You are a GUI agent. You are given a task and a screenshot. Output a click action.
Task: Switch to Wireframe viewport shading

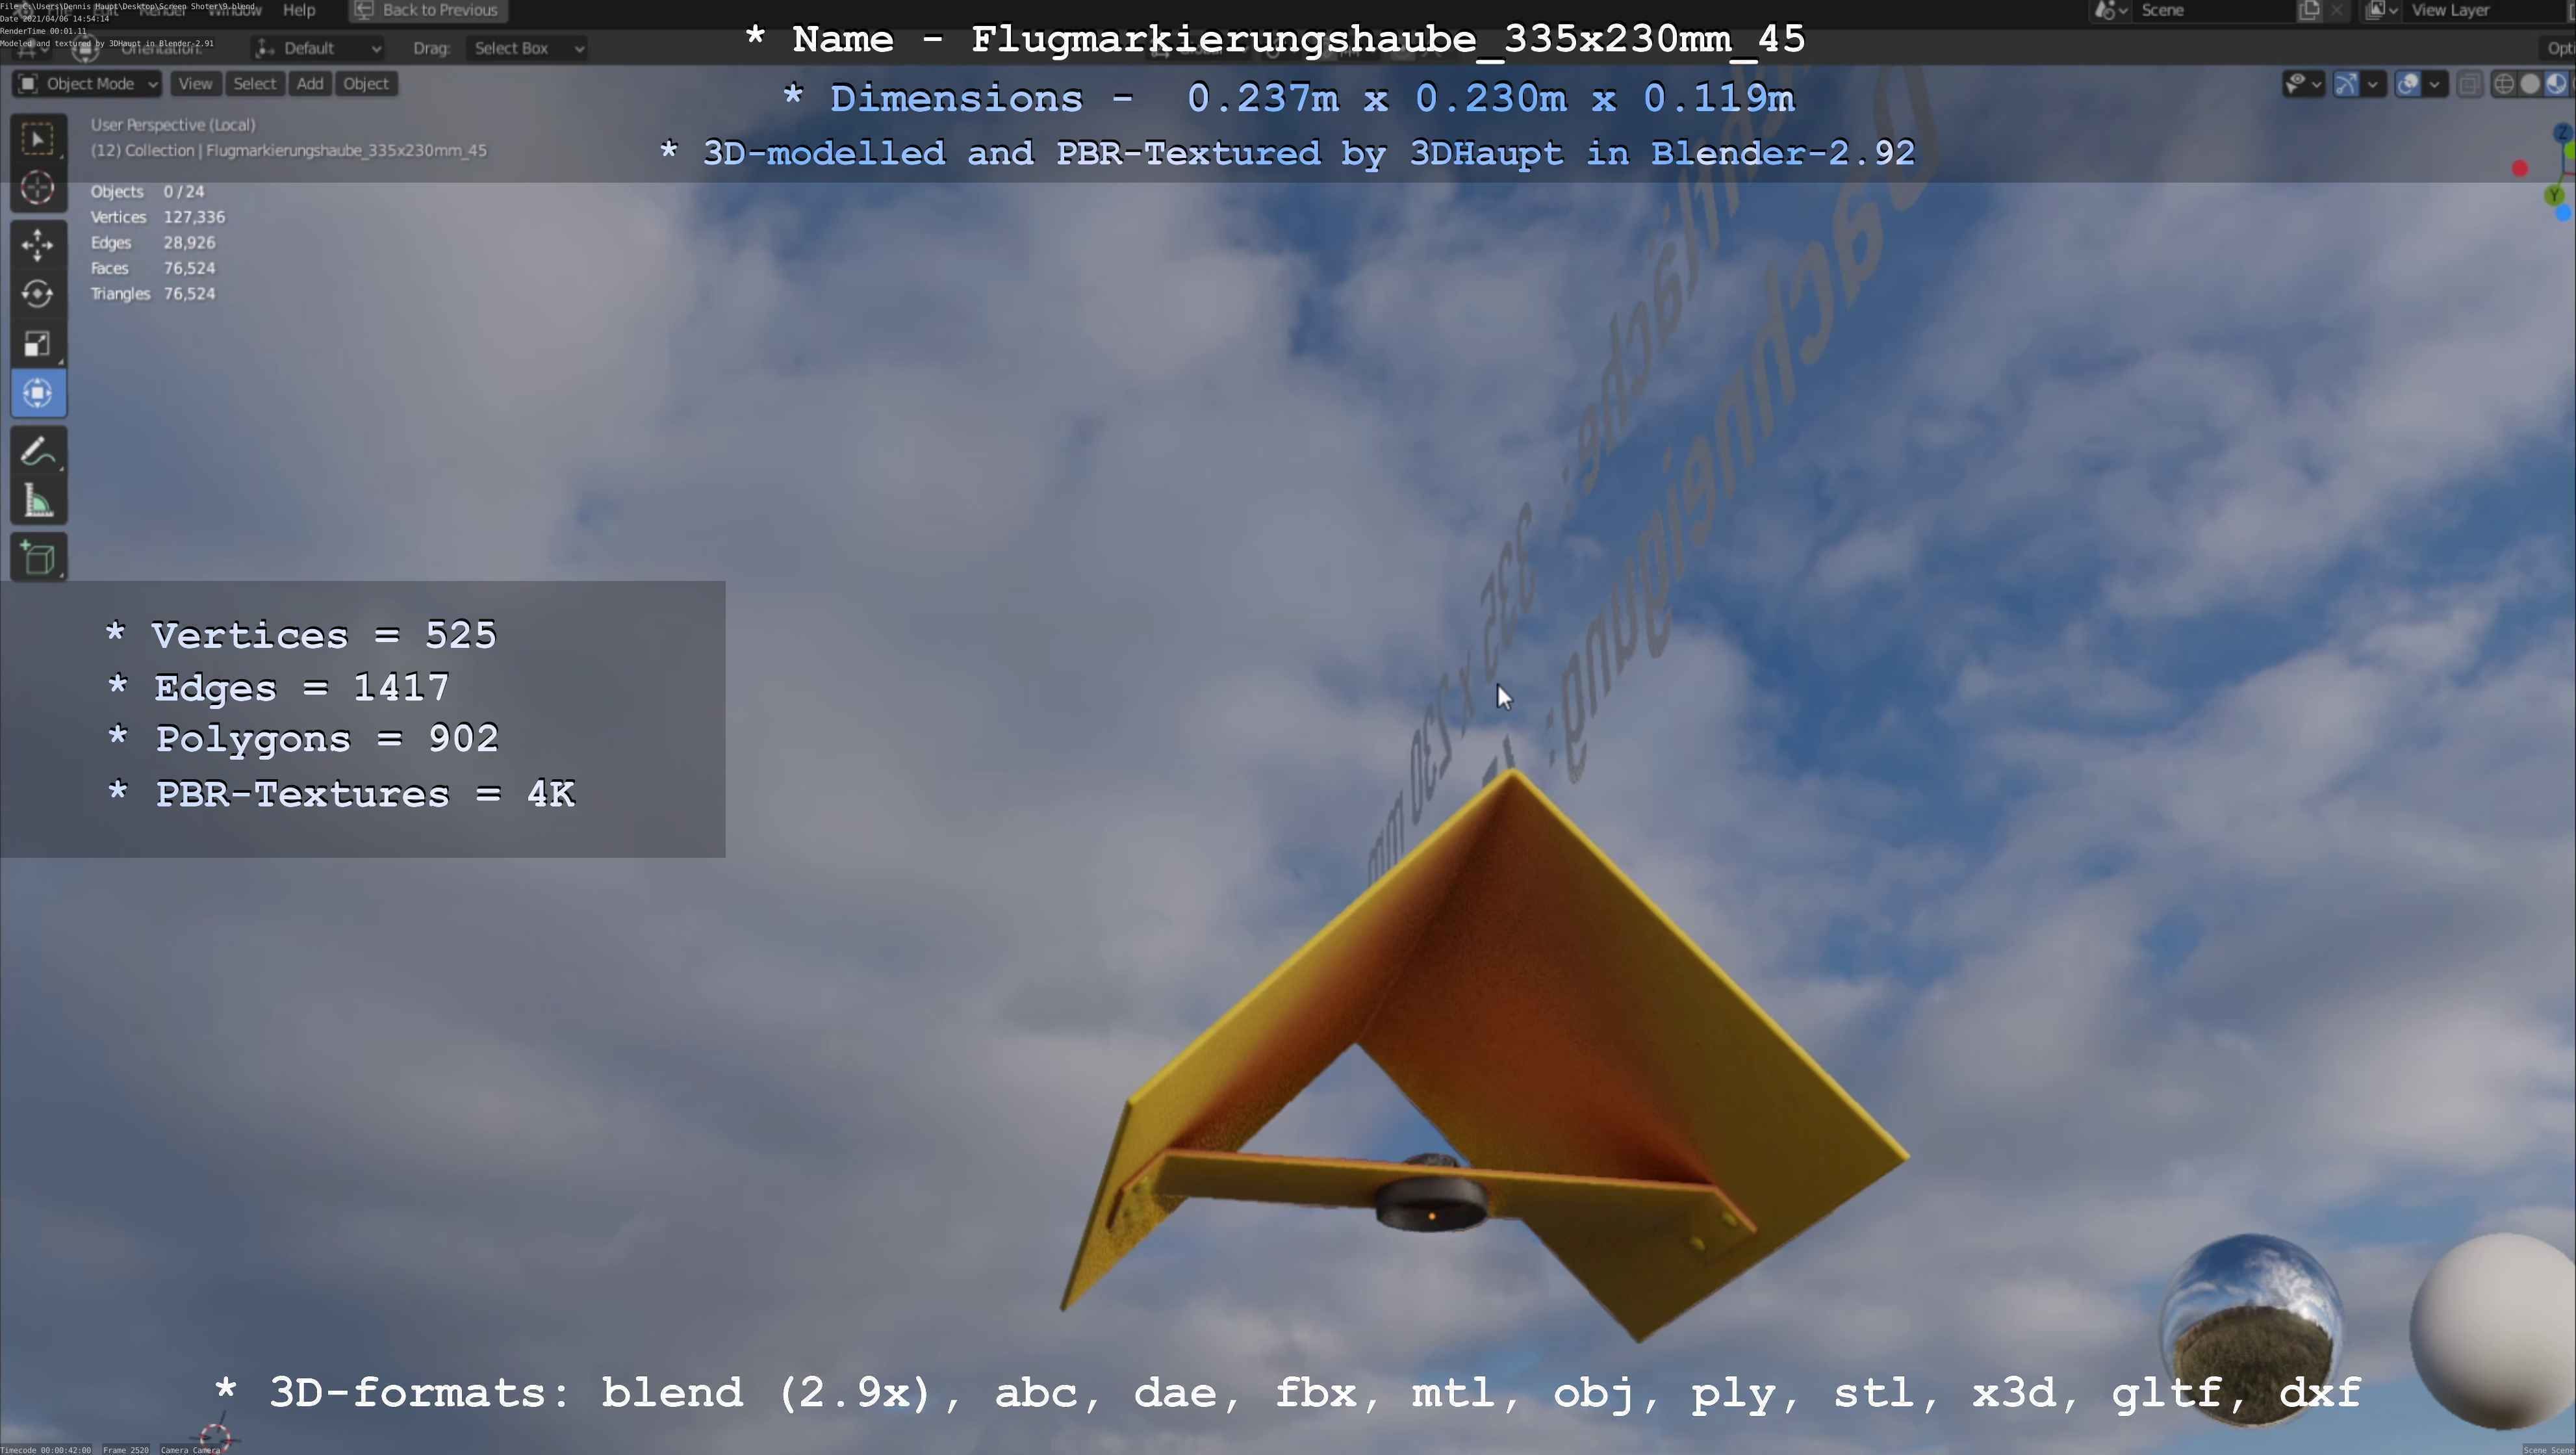[2504, 84]
